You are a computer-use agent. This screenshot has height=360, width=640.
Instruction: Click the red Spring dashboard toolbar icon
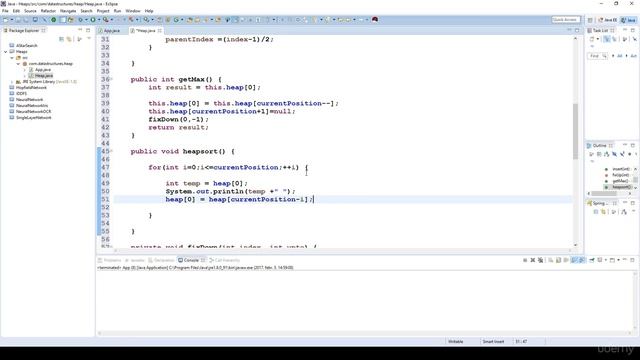click(x=375, y=20)
